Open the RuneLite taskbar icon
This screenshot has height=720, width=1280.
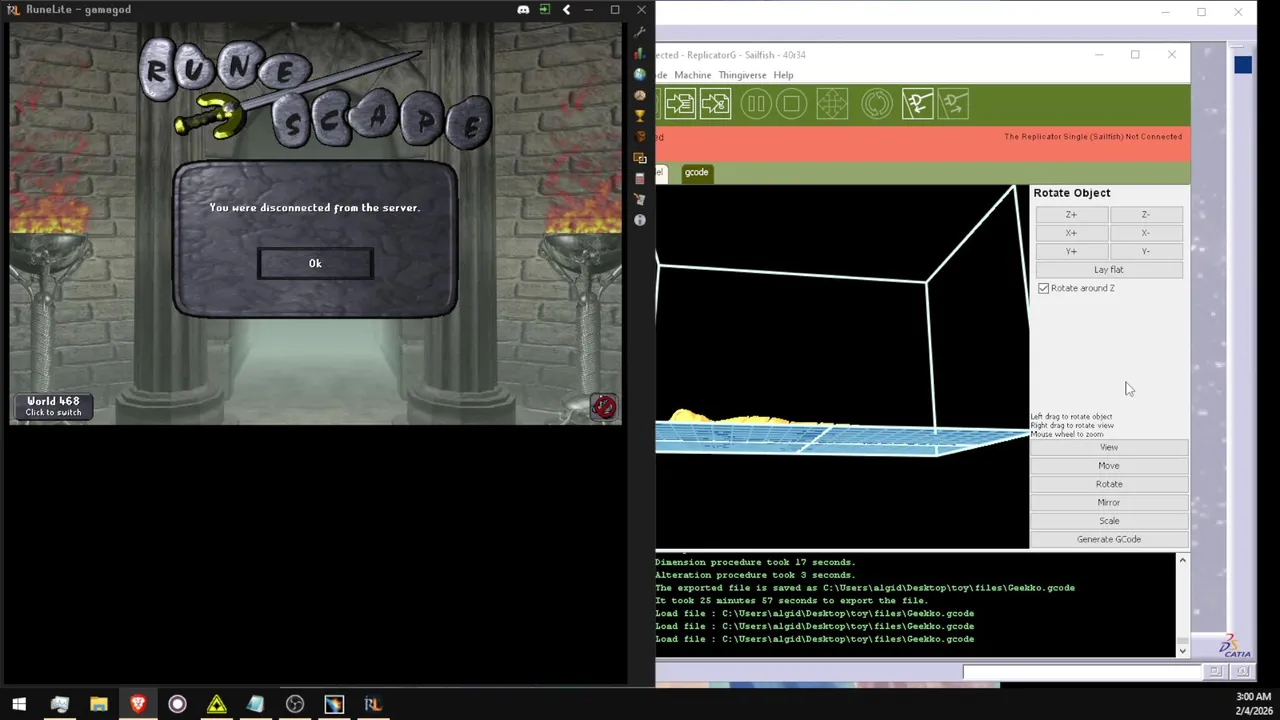coord(373,704)
